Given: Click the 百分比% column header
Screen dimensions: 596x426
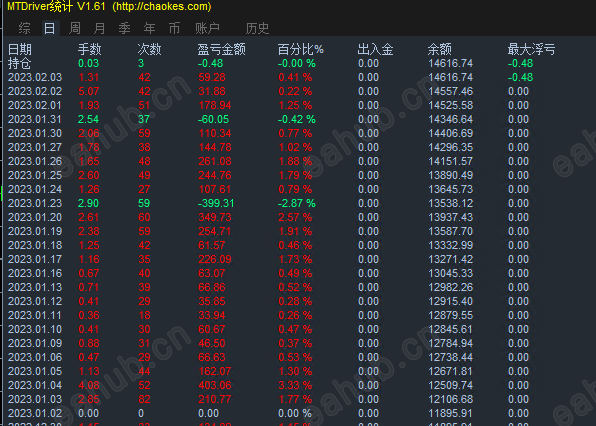Looking at the screenshot, I should (301, 49).
